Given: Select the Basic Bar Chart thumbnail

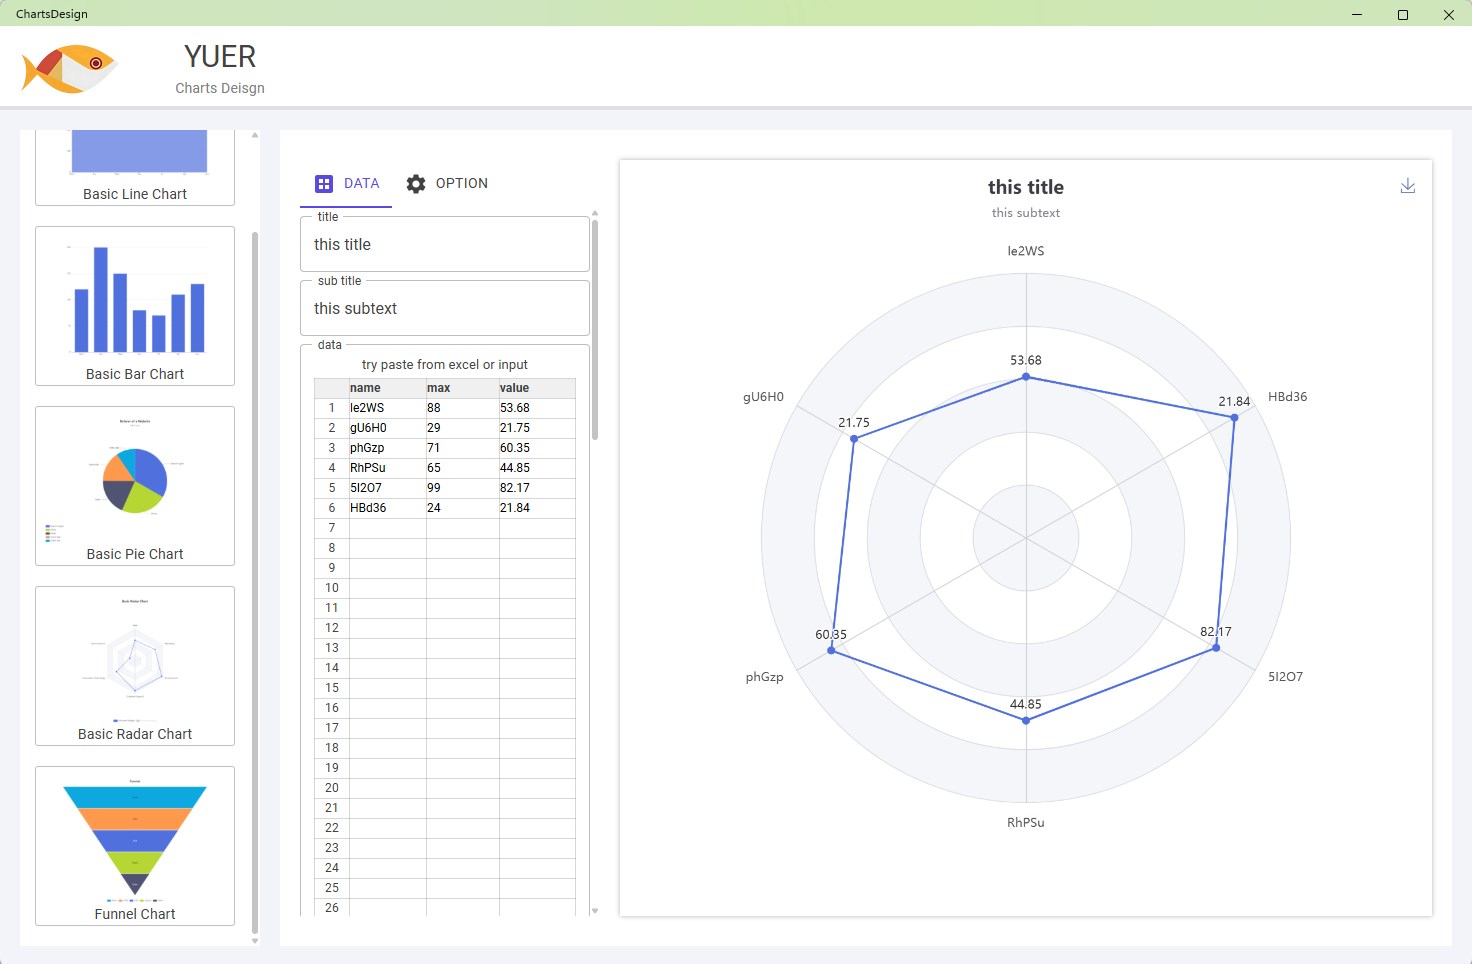Looking at the screenshot, I should (x=135, y=306).
